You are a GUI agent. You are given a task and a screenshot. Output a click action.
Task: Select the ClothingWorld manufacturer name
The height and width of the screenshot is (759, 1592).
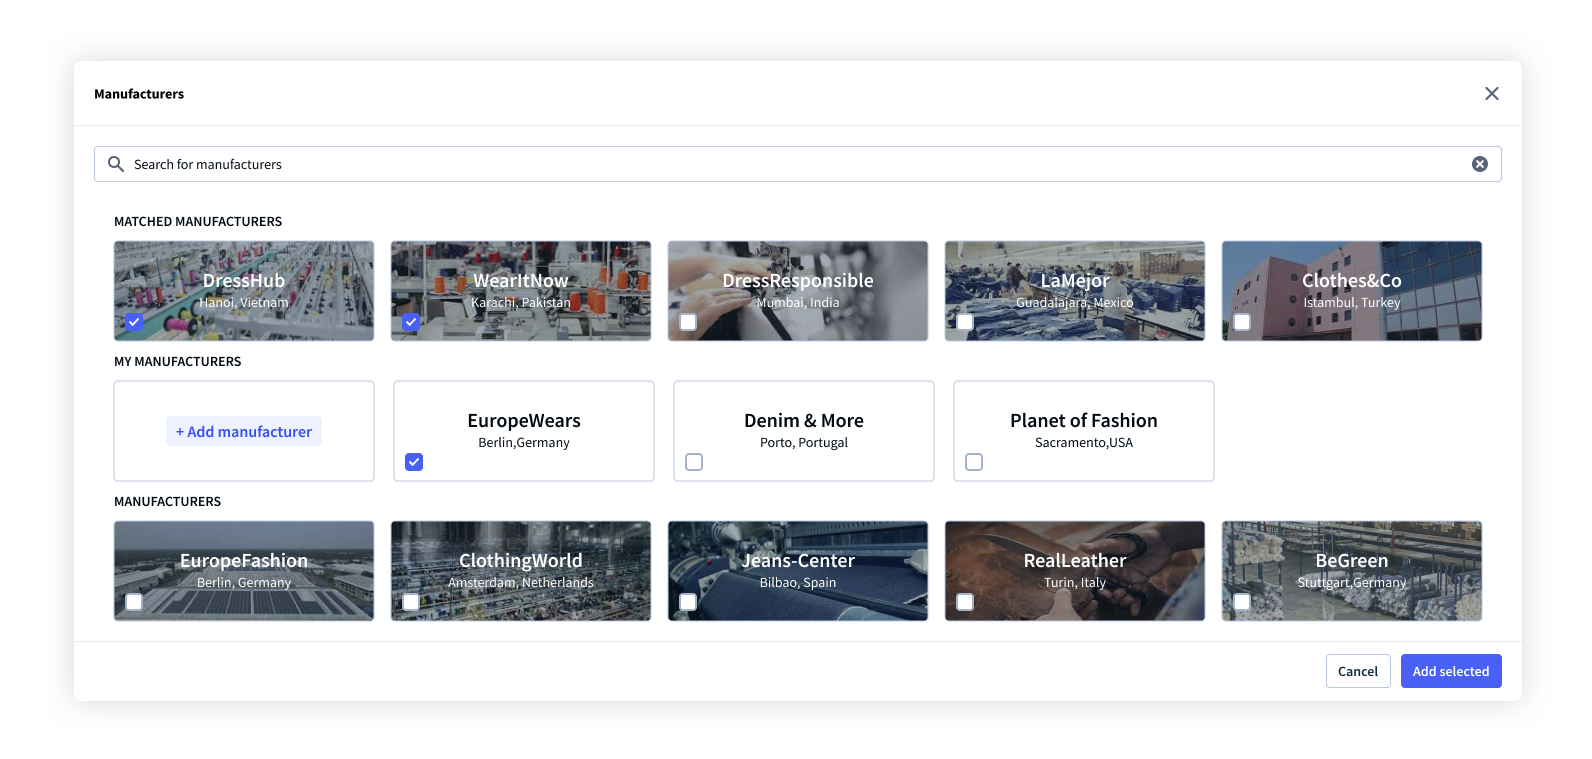(x=521, y=561)
